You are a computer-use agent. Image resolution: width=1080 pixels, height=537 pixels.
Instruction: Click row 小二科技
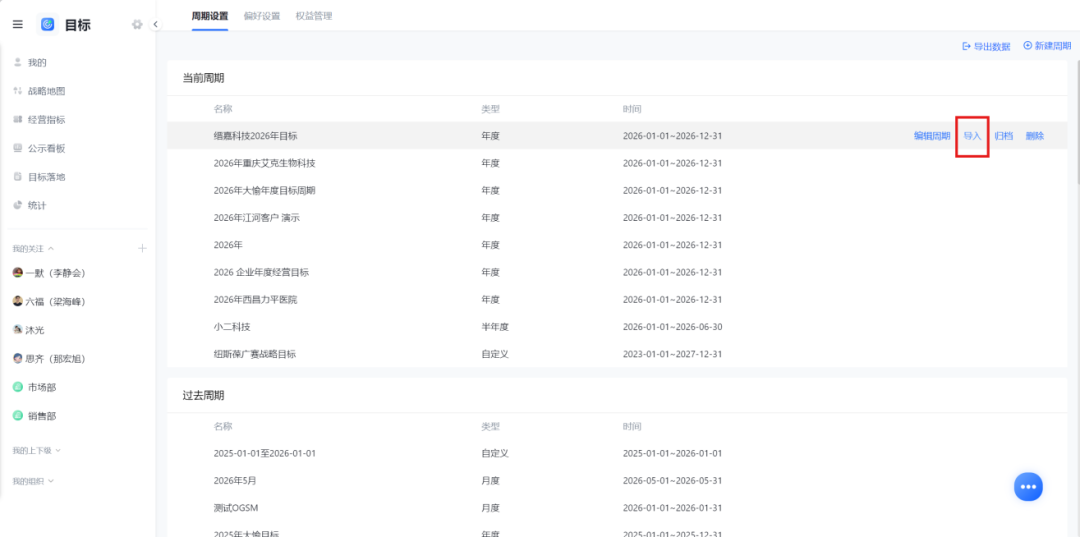click(x=617, y=326)
